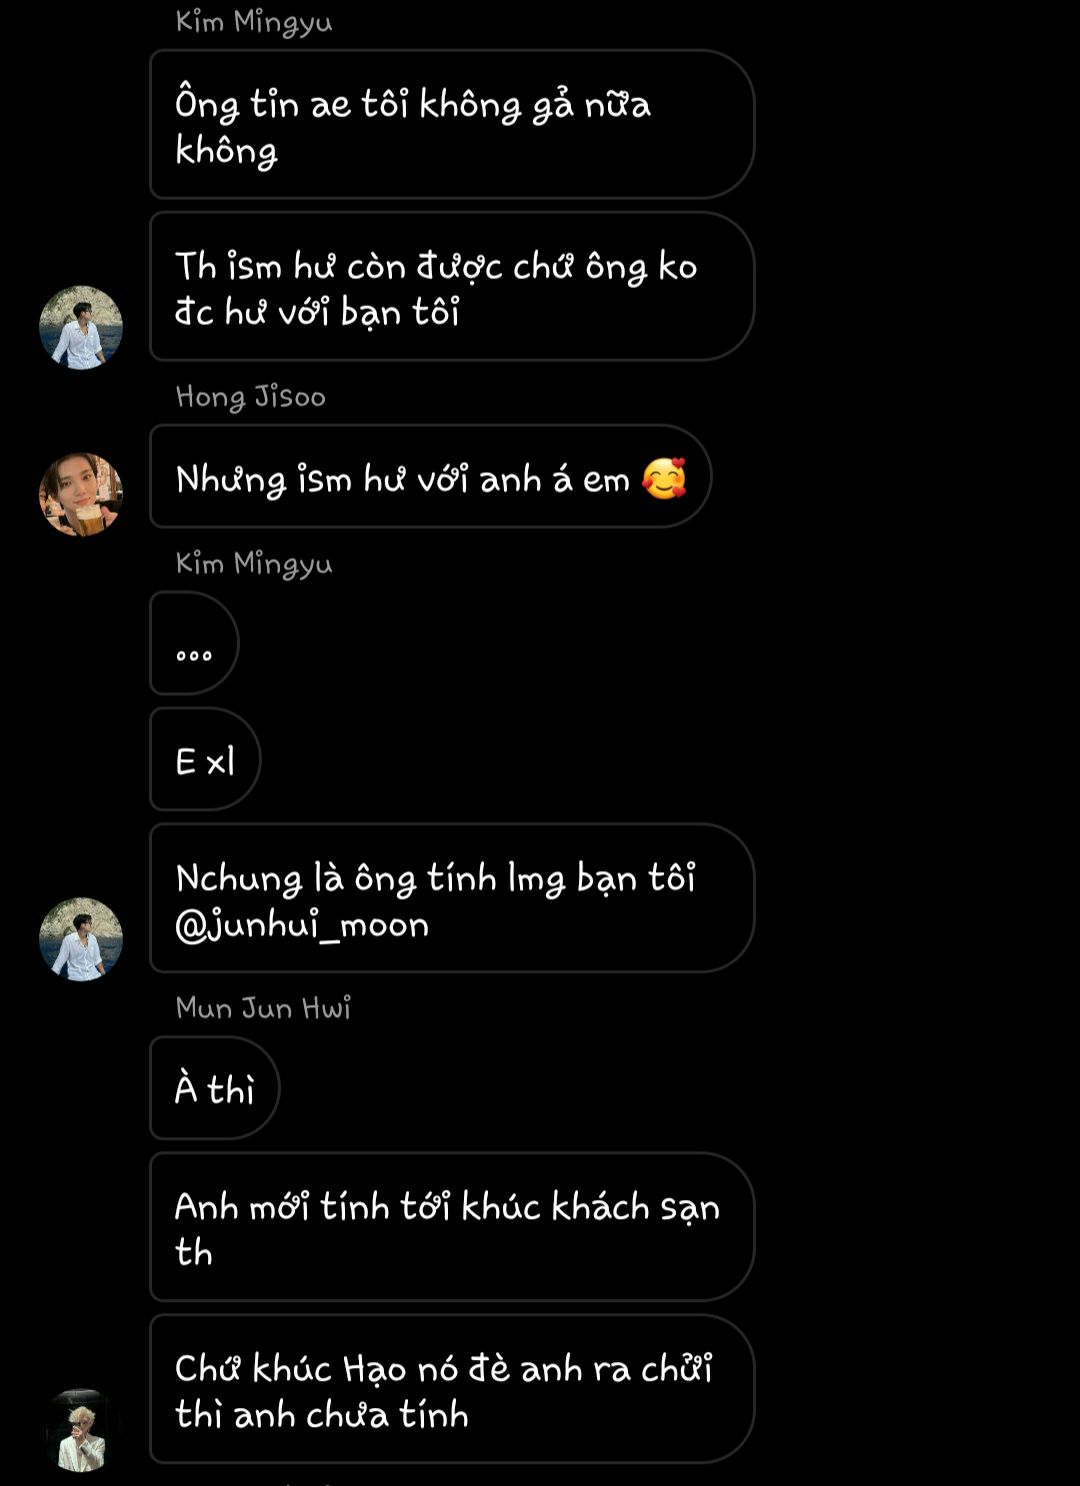Viewport: 1080px width, 1486px height.
Task: Tap the empty chat area right of 'E xl'
Action: coord(660,759)
